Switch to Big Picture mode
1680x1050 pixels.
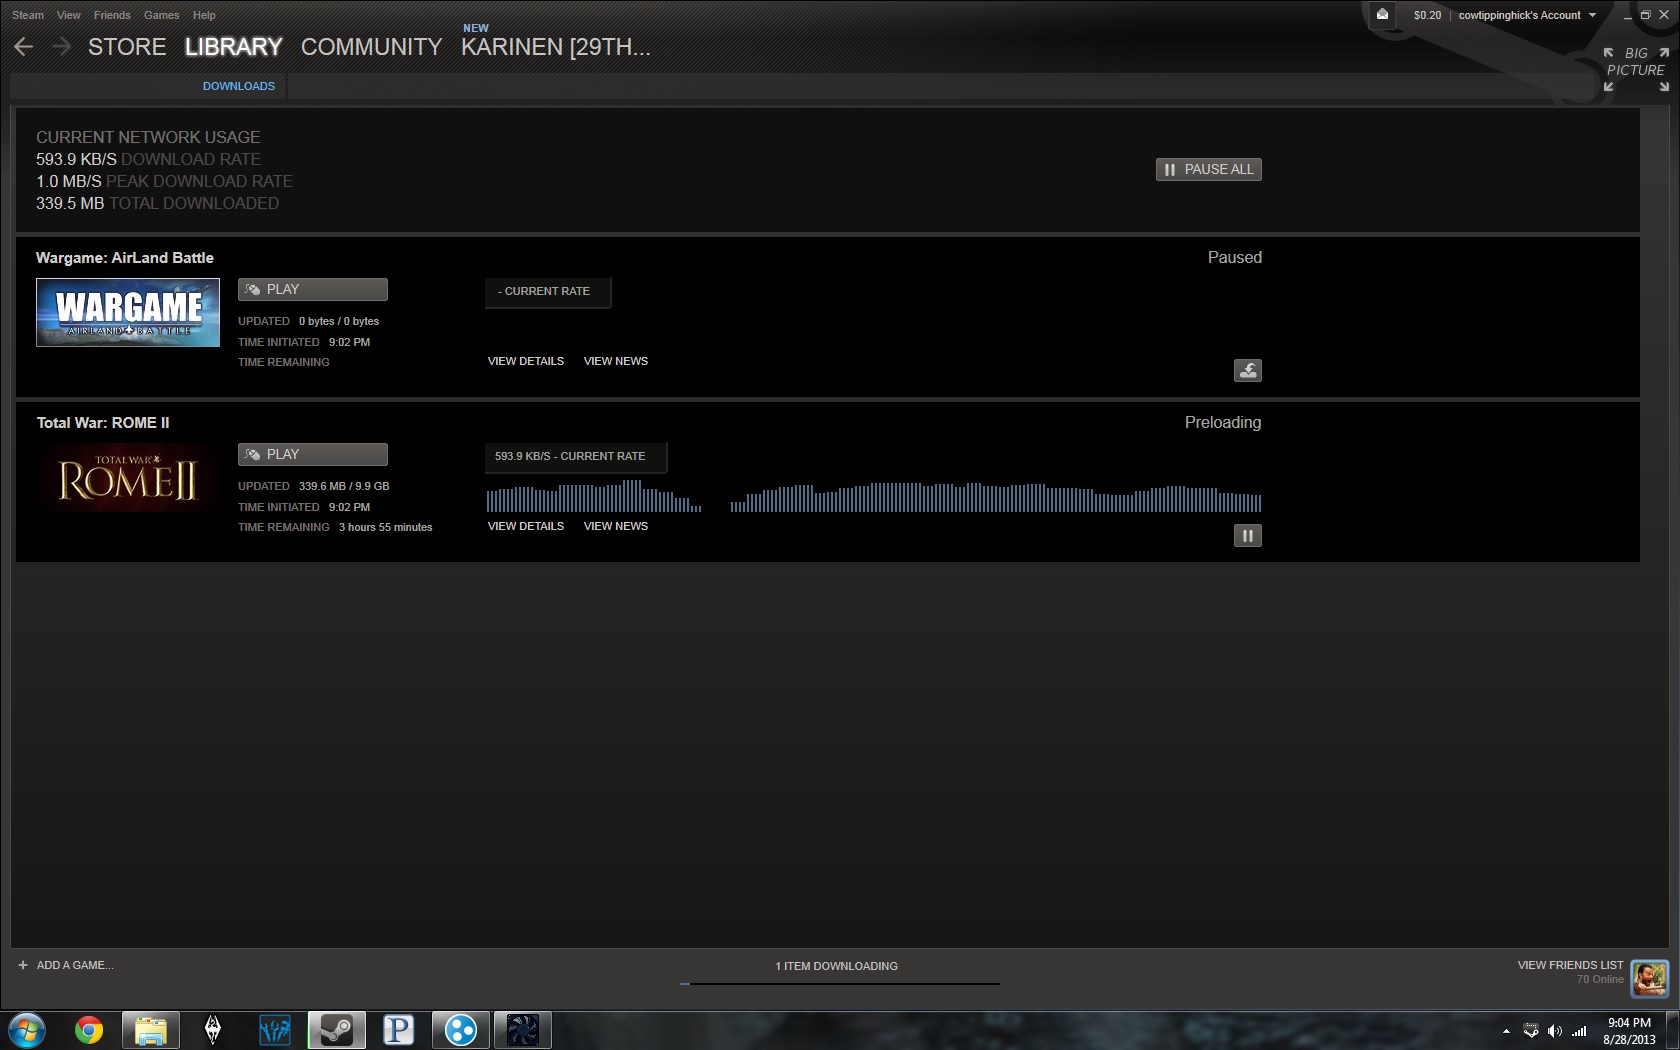pos(1636,69)
